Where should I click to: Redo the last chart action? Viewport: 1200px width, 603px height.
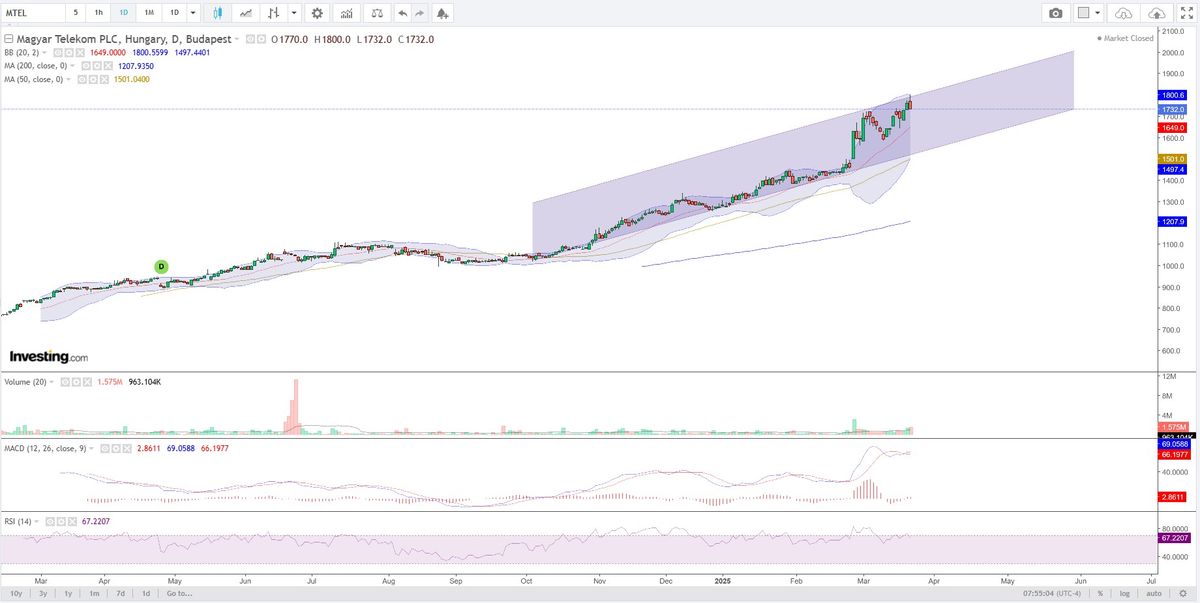coord(418,13)
